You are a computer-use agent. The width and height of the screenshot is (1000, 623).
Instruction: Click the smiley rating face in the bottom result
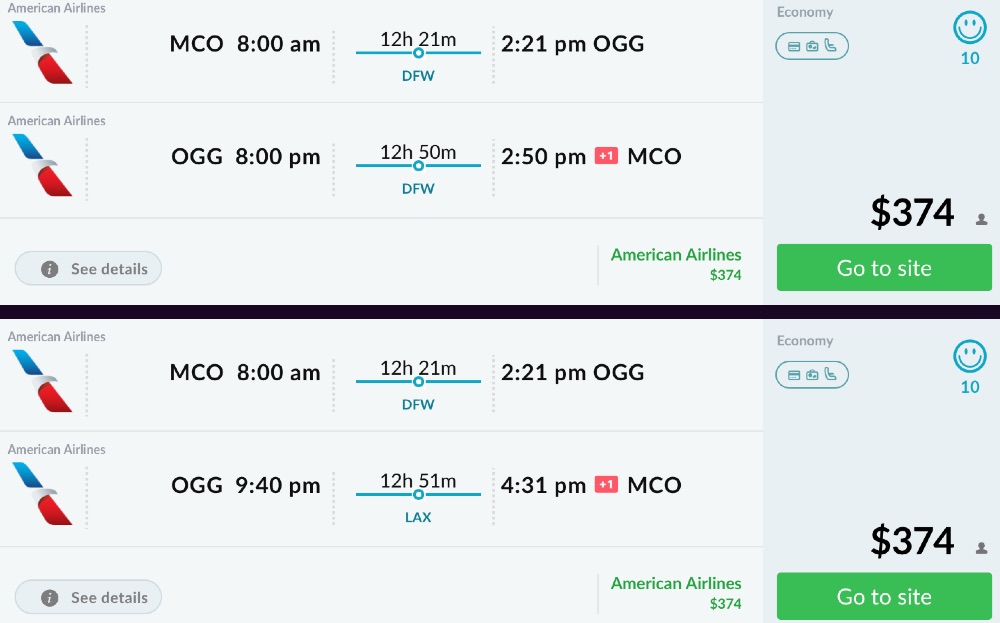[969, 357]
